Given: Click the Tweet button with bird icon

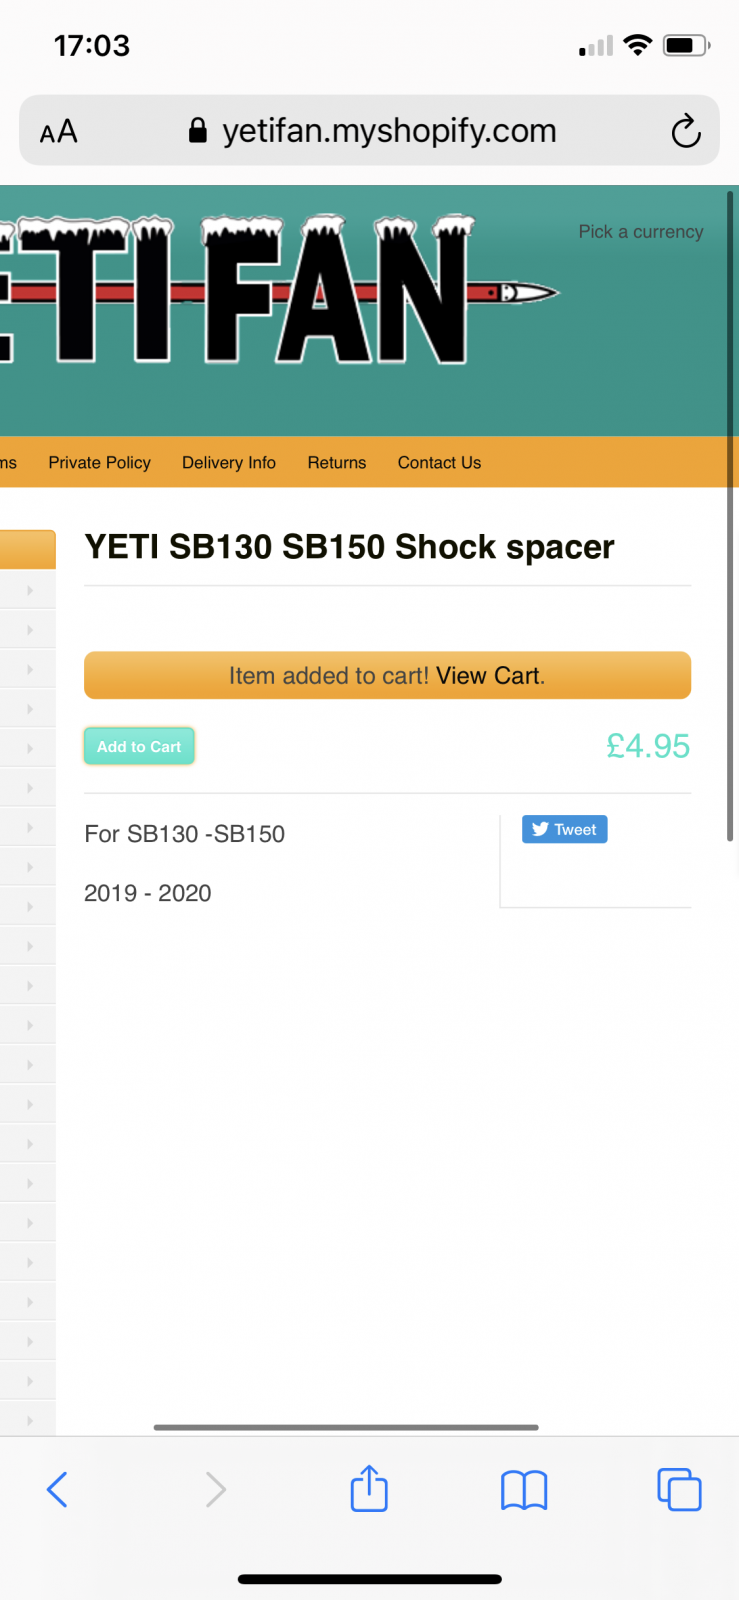Looking at the screenshot, I should click(x=564, y=829).
